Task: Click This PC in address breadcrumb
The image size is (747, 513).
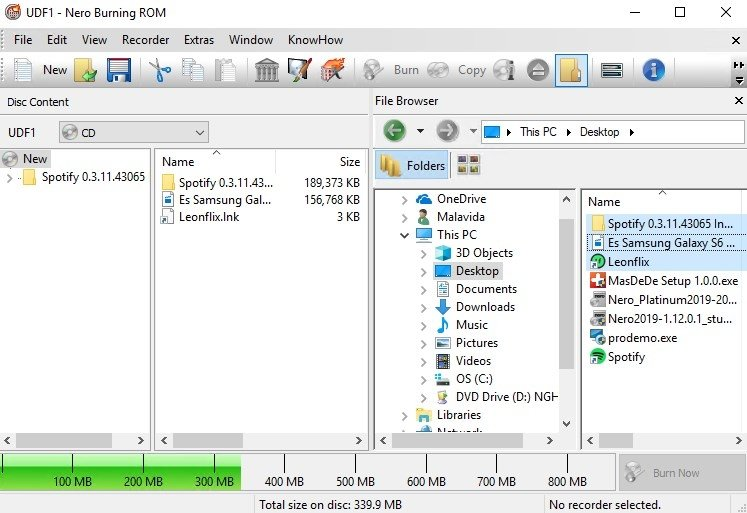Action: 538,132
